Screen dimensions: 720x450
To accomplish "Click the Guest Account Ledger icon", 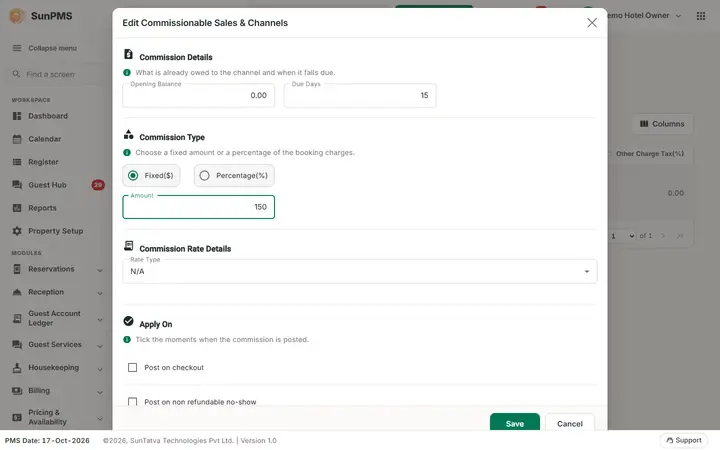I will [x=17, y=318].
